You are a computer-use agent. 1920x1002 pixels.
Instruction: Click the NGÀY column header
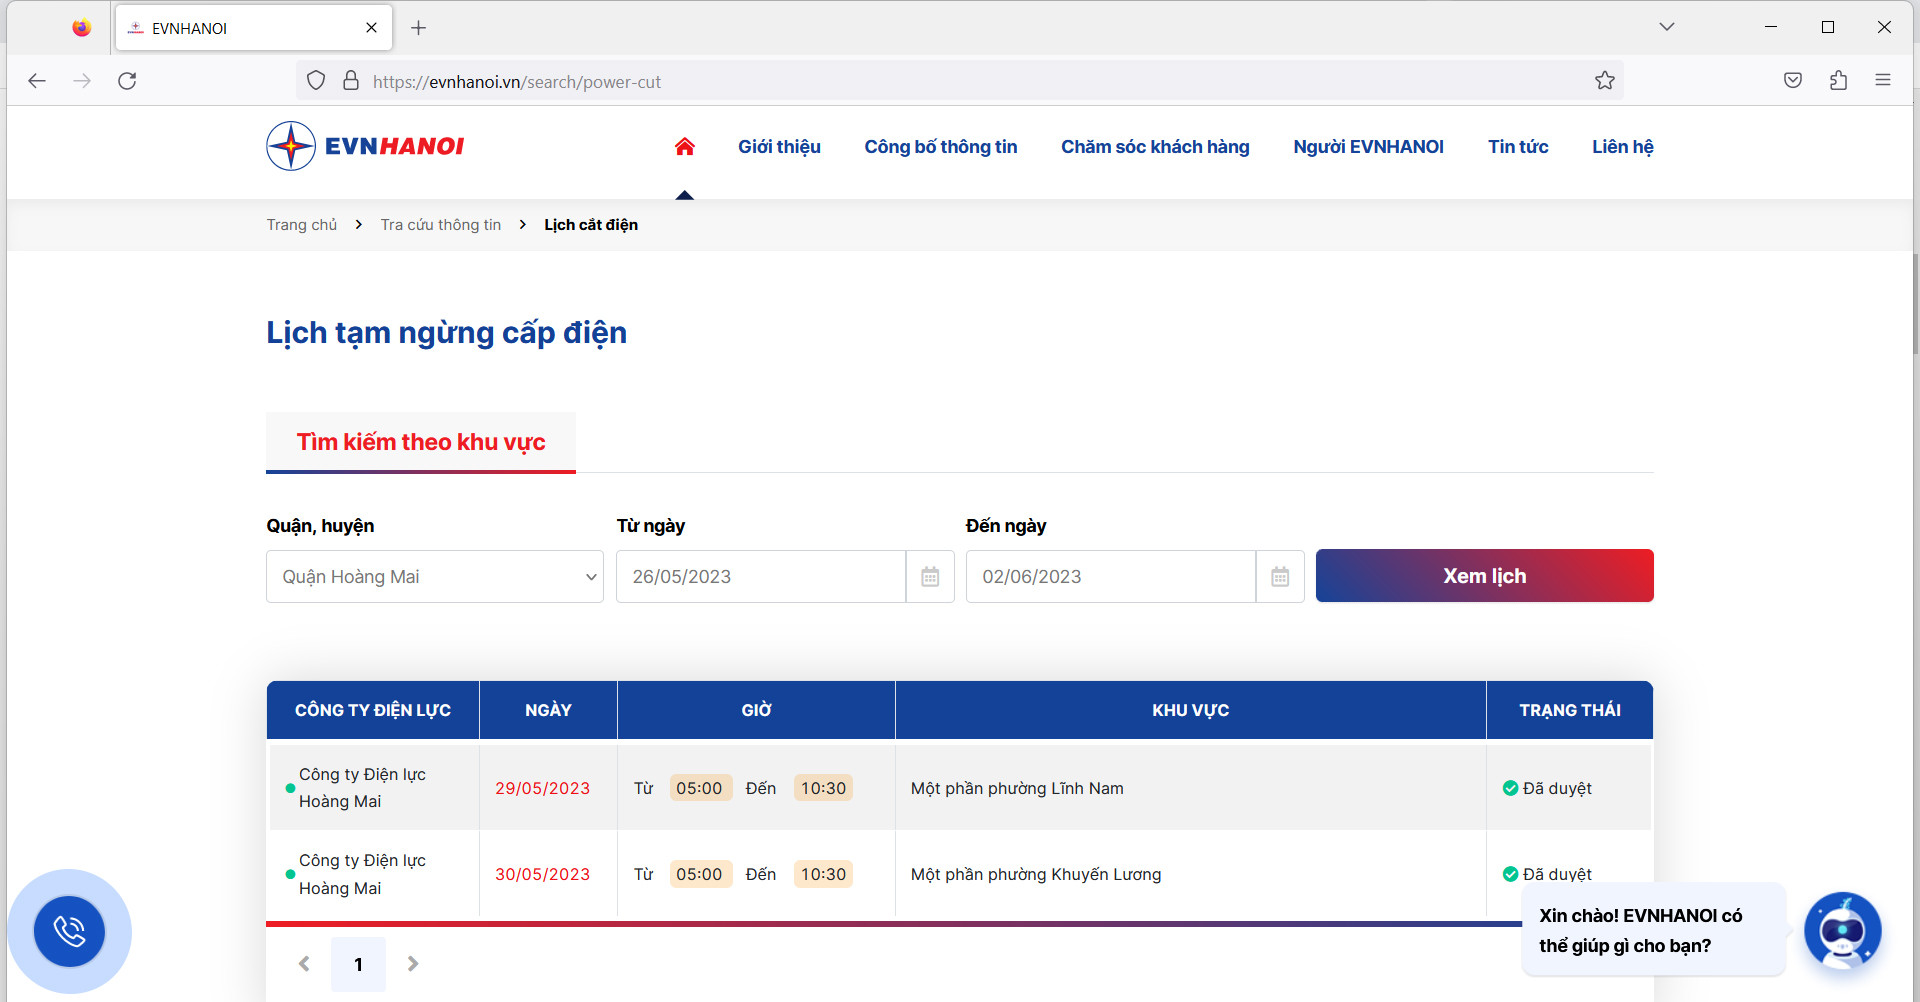tap(548, 710)
